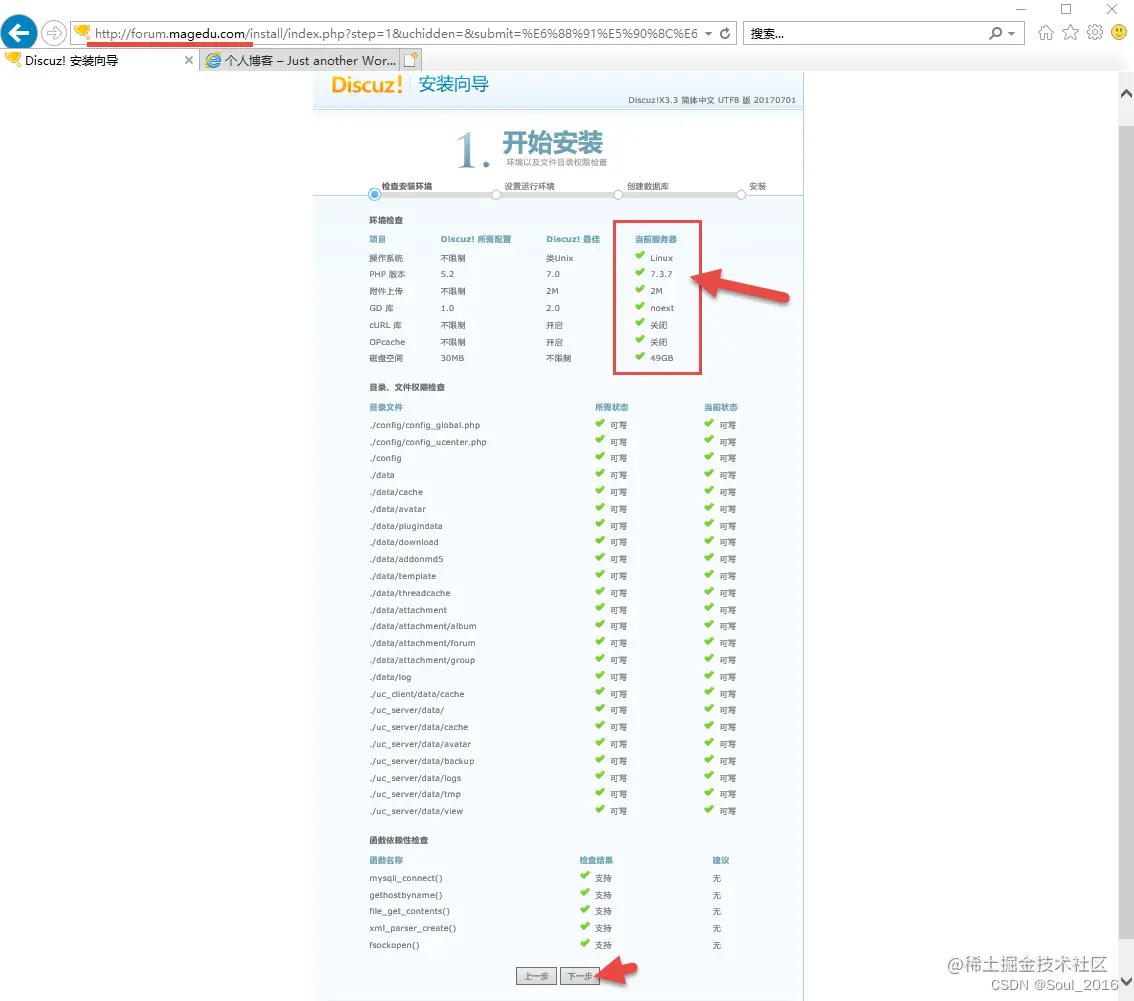
Task: Click the 下一步 button
Action: [x=579, y=976]
